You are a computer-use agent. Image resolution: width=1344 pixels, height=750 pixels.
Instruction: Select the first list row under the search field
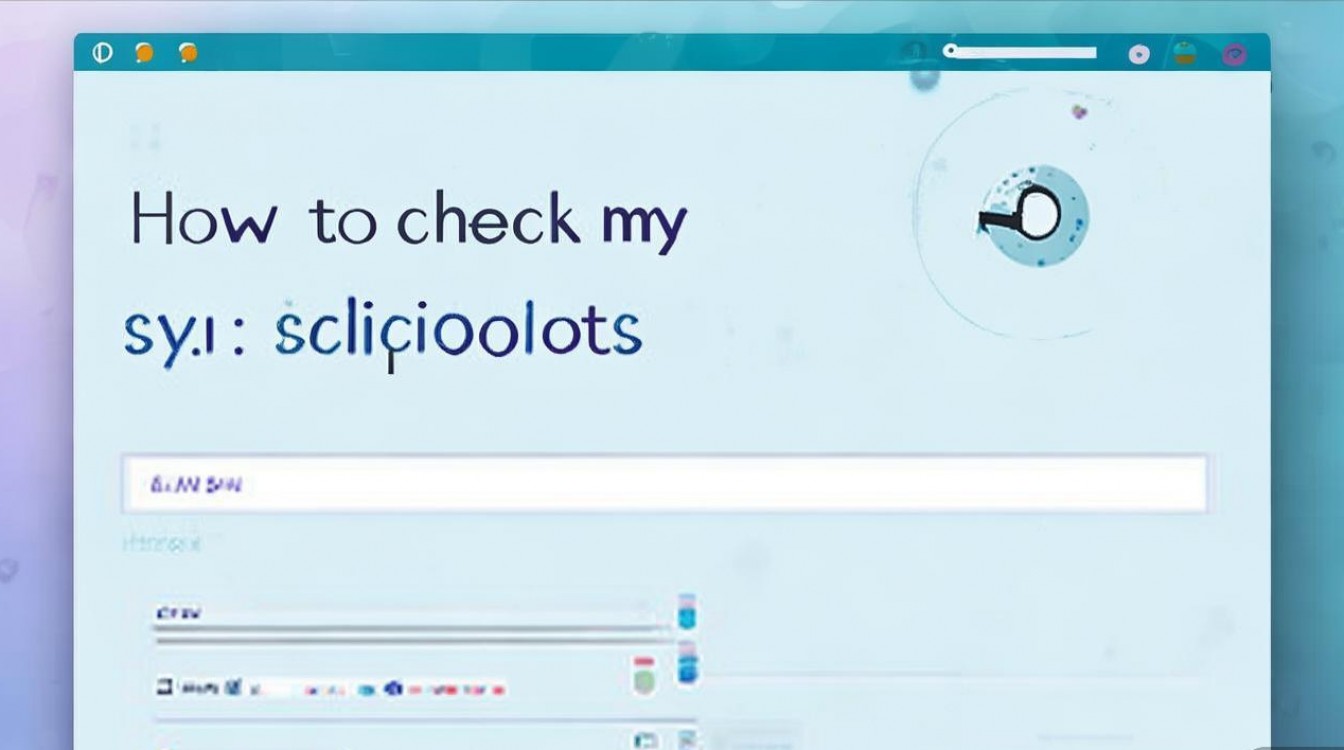(x=400, y=613)
